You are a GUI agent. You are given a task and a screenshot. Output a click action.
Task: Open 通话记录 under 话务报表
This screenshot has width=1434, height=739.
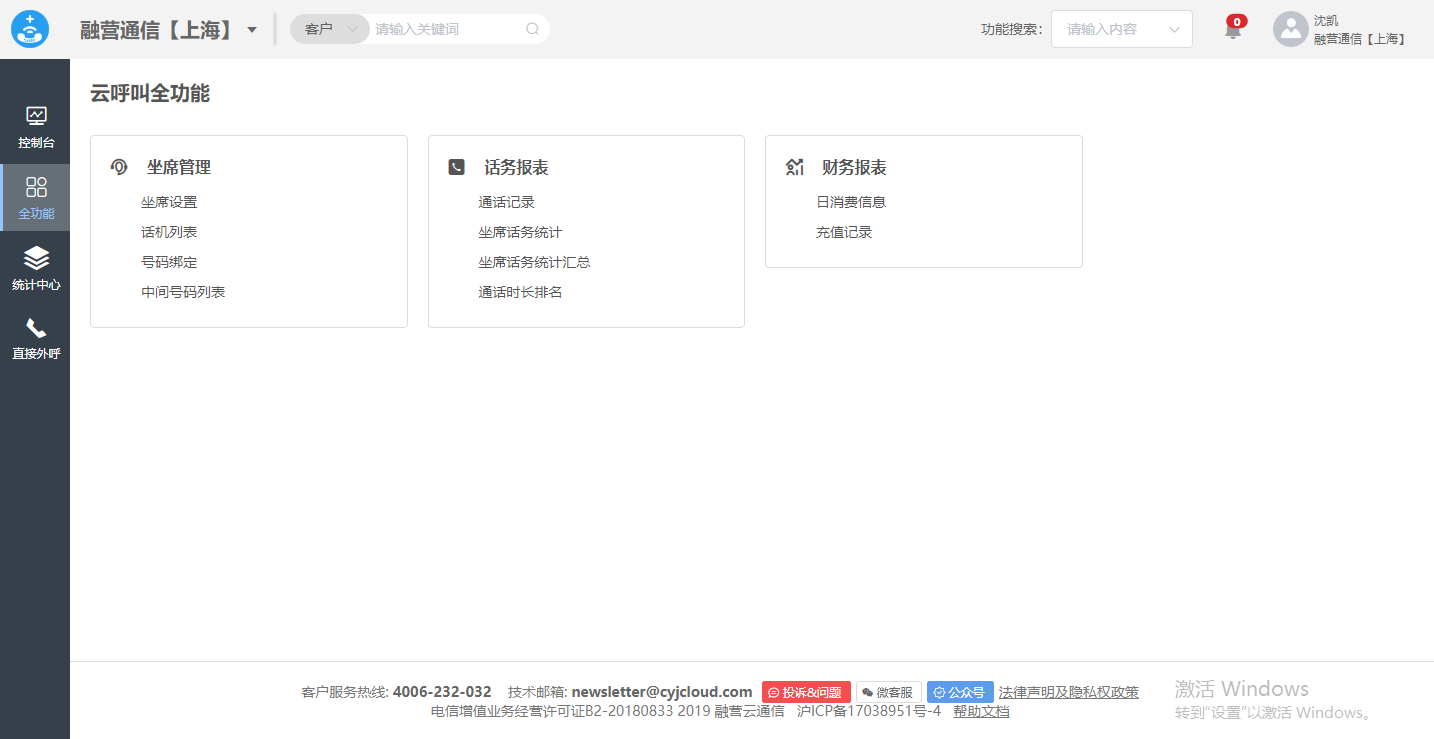click(x=506, y=202)
